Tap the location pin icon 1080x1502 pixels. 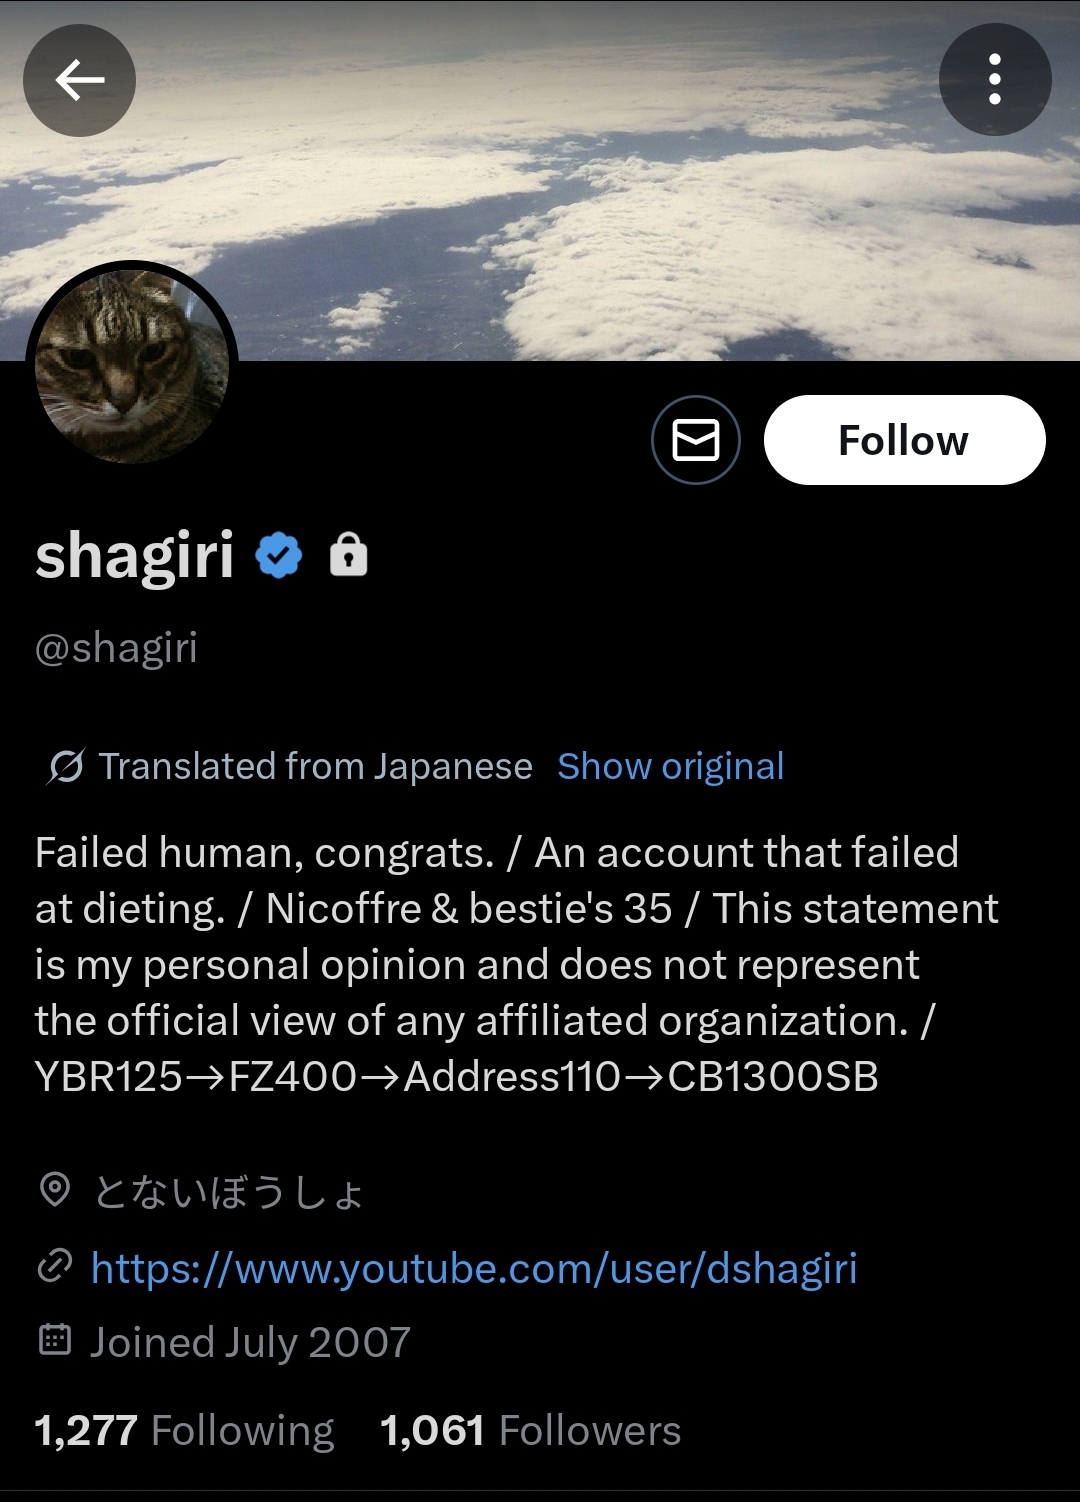click(55, 1190)
